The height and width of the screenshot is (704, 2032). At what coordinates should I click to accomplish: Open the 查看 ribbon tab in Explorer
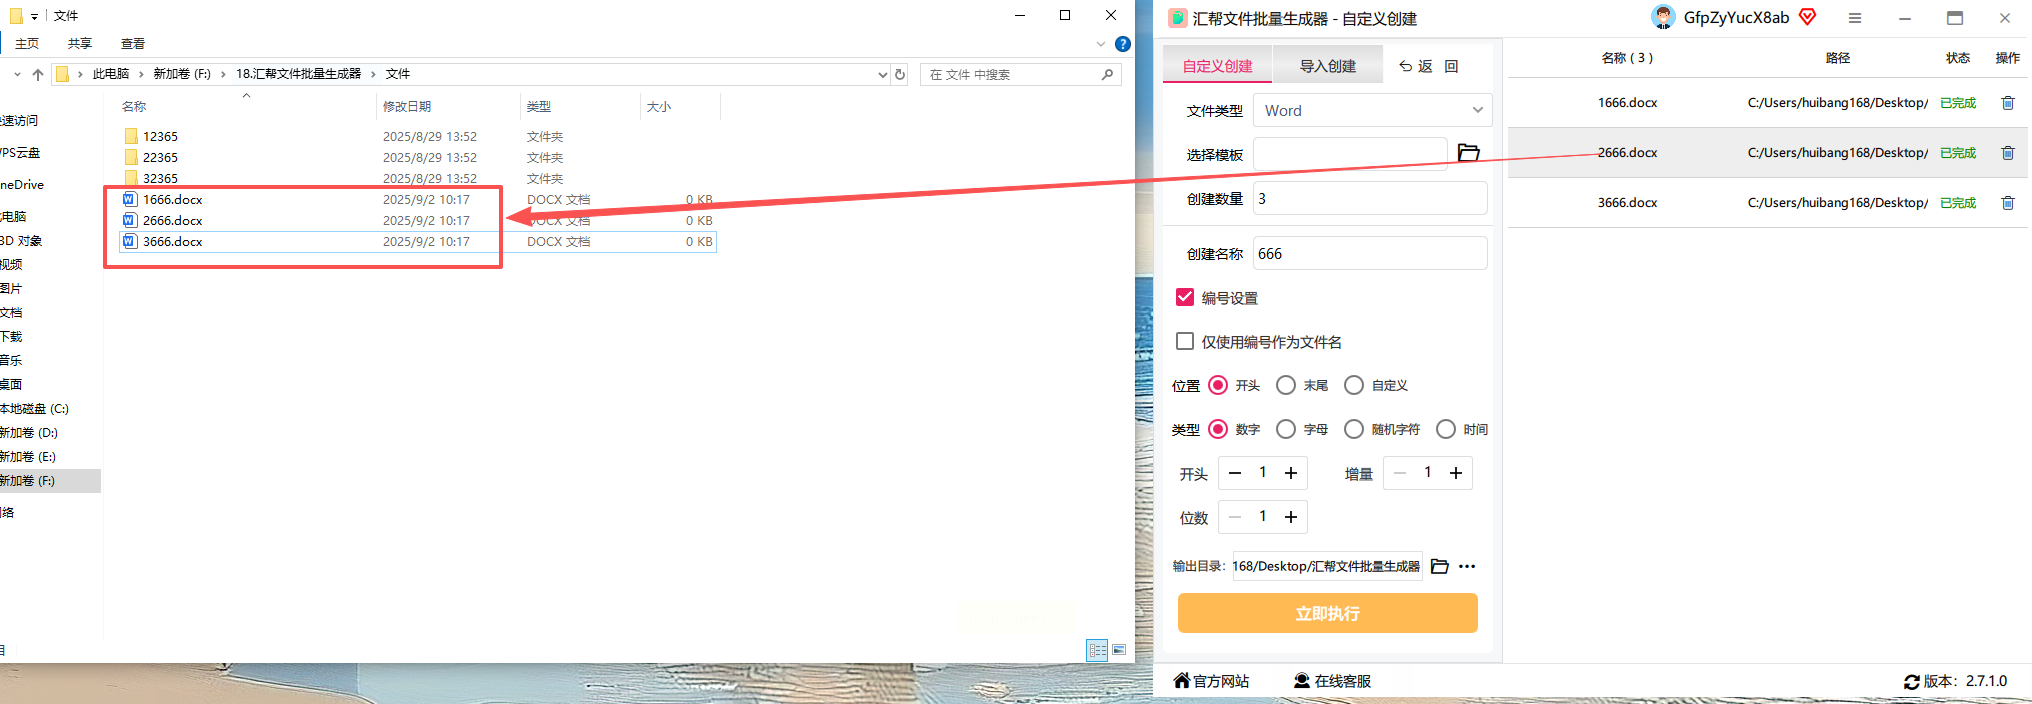[133, 44]
